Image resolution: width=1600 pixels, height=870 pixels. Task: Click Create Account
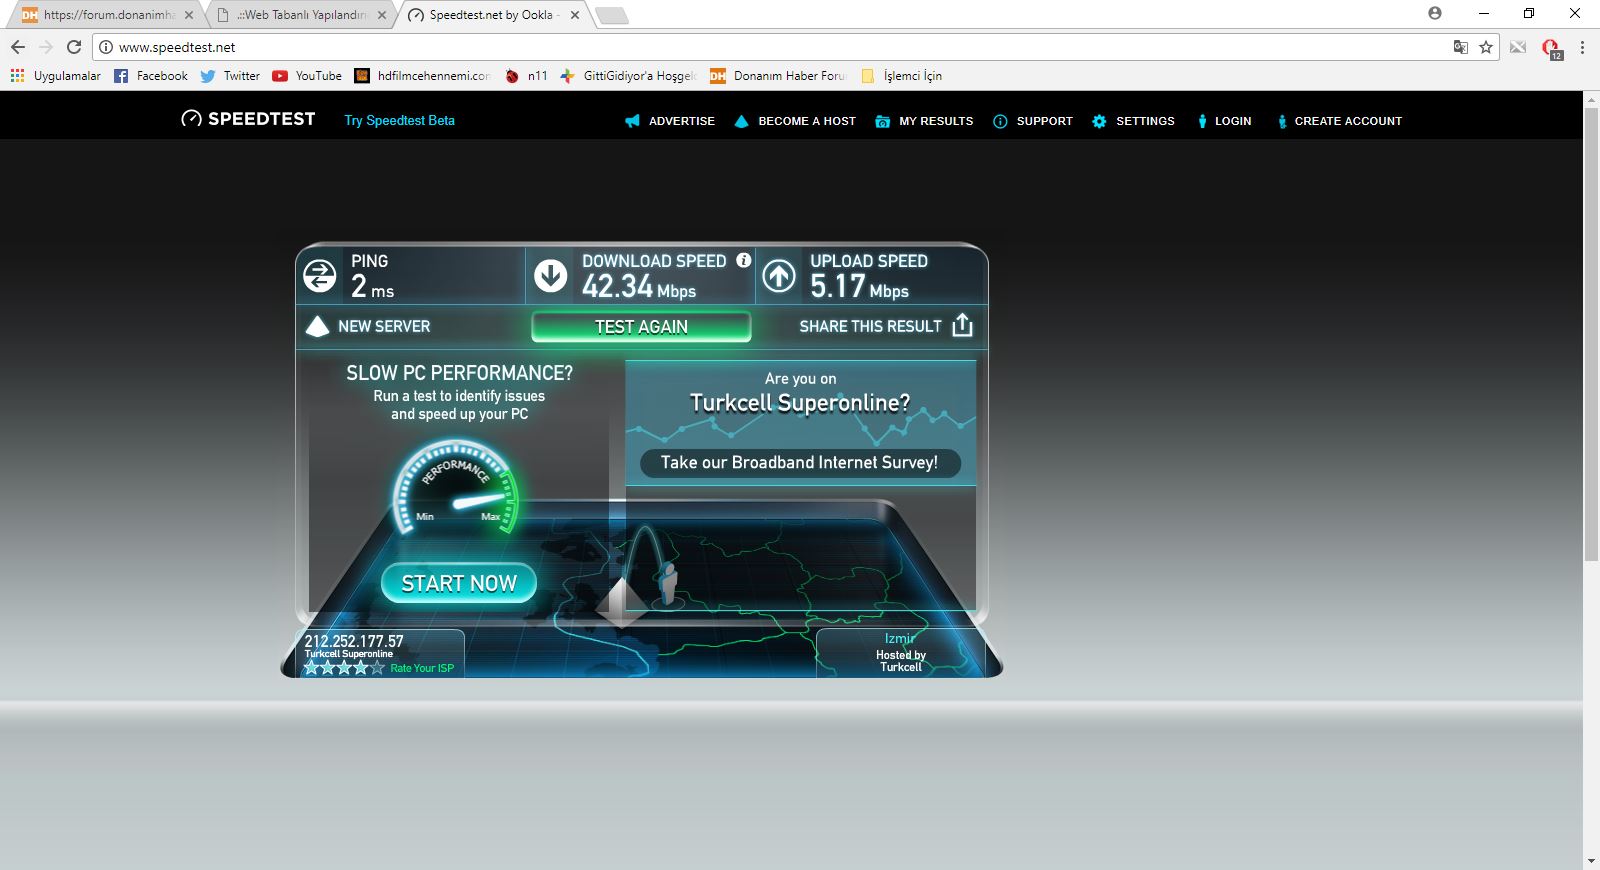(1339, 121)
